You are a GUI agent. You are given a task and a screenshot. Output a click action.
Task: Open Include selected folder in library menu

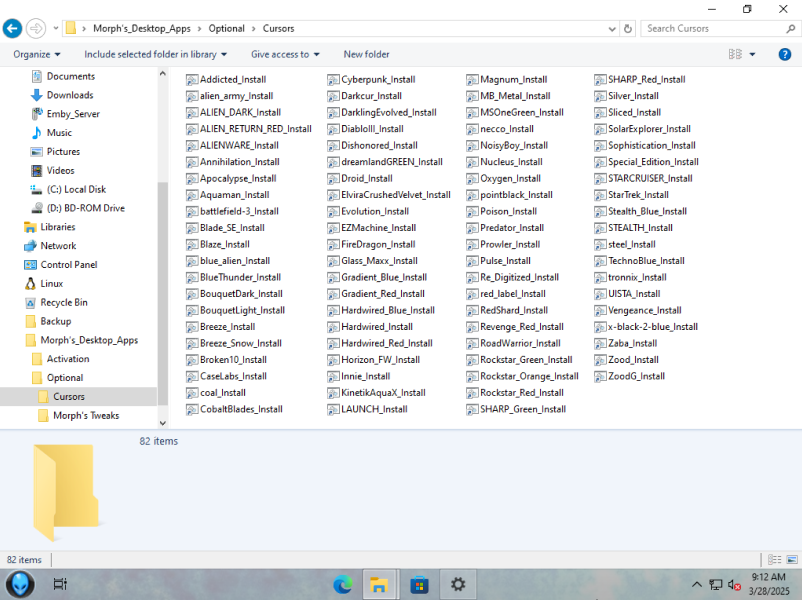pyautogui.click(x=155, y=54)
